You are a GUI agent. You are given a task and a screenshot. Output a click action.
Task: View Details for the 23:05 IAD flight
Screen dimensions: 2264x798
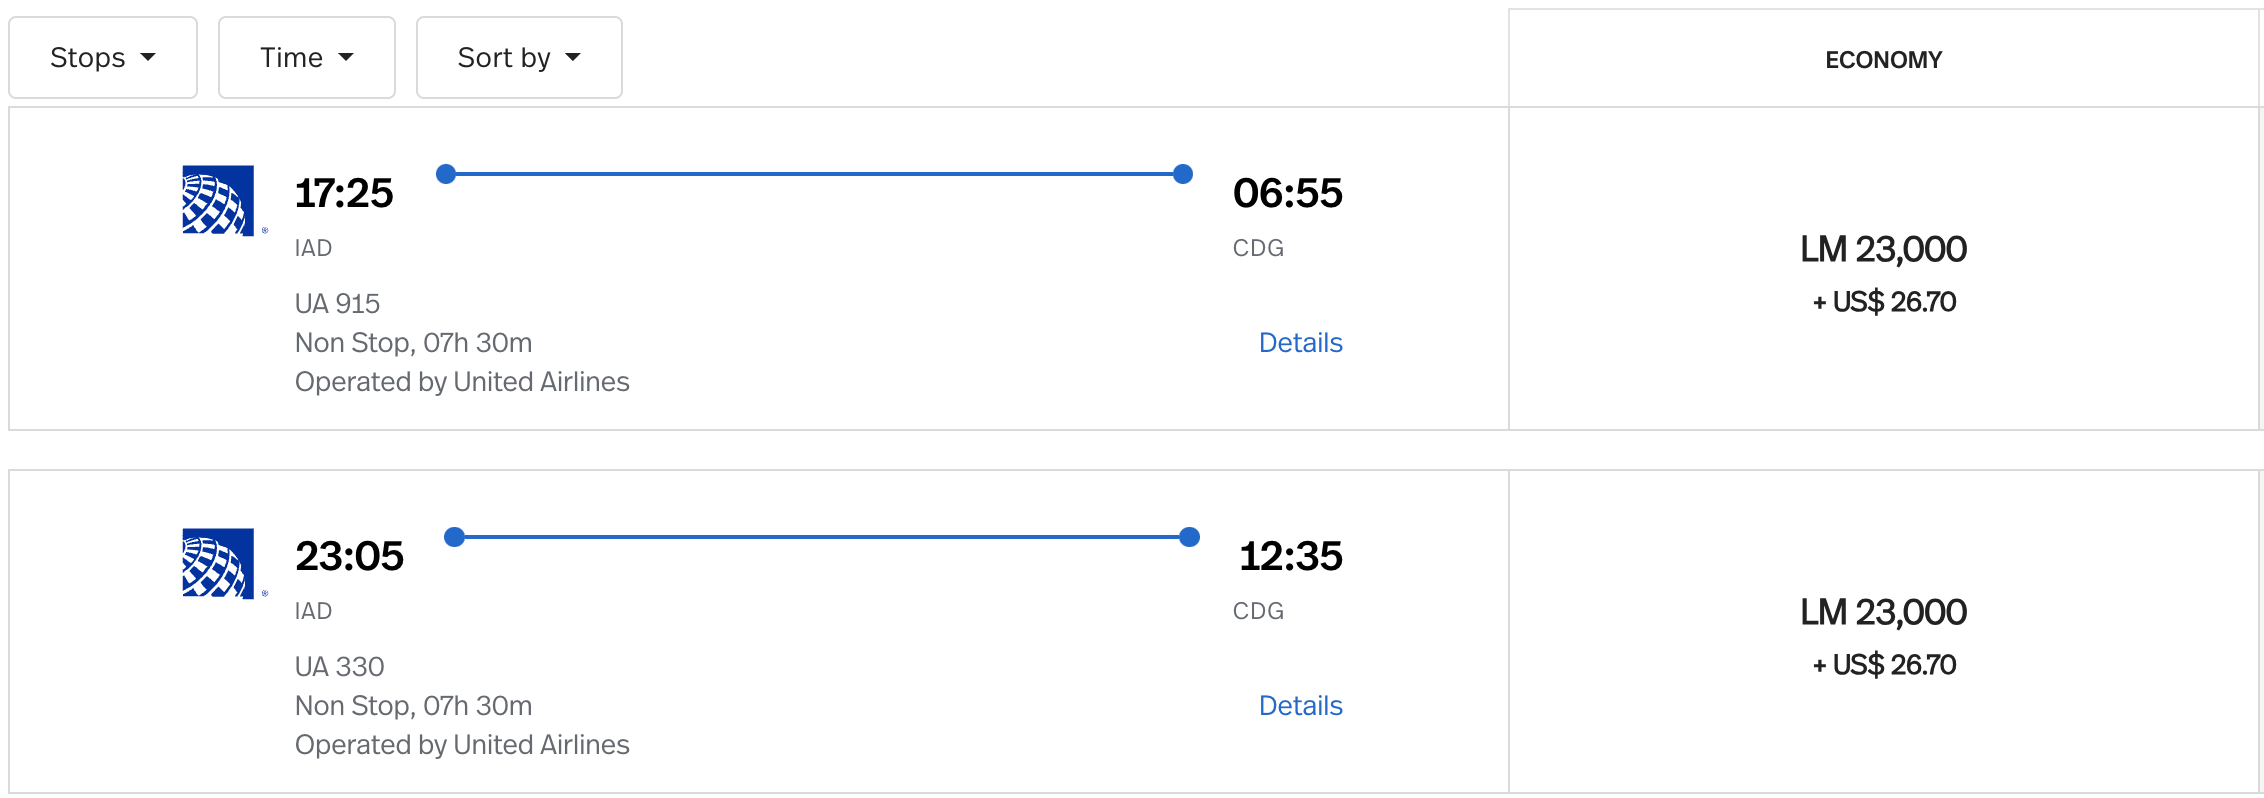click(1300, 705)
